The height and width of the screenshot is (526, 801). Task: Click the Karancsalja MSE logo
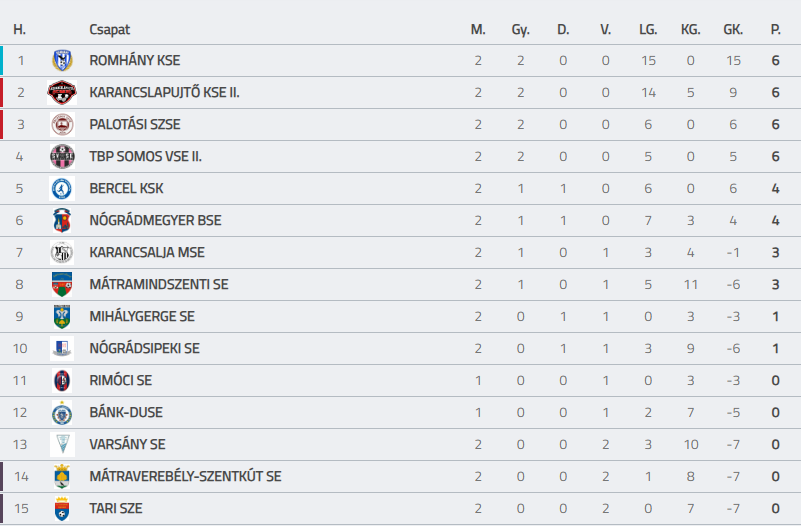coord(62,252)
